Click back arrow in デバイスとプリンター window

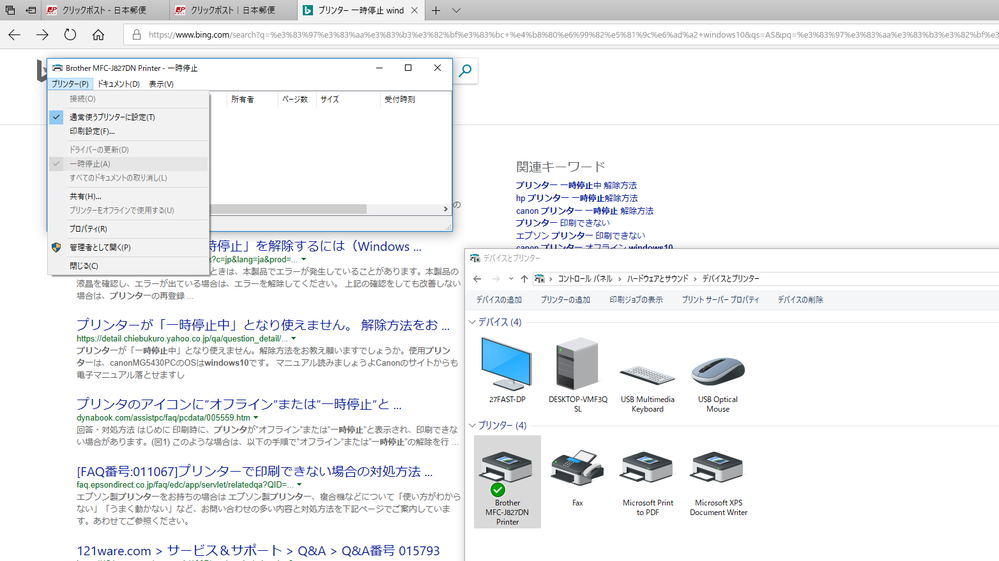477,279
